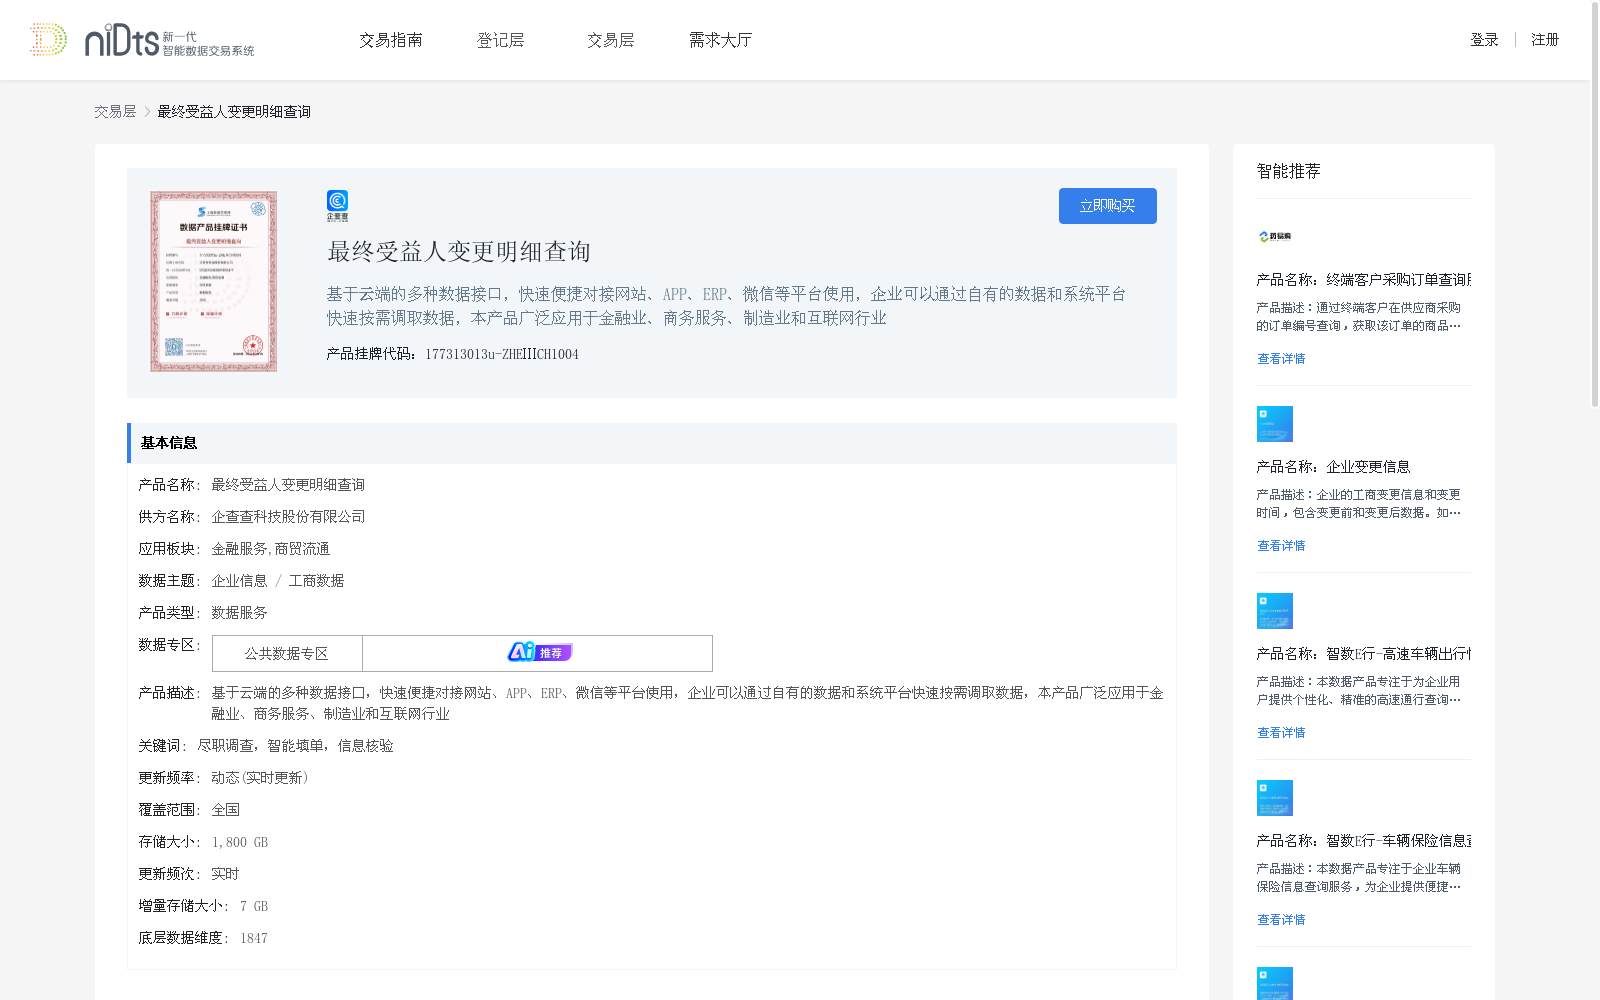Click the AI 推荐 badge
Viewport: 1600px width, 1000px height.
pyautogui.click(x=539, y=653)
